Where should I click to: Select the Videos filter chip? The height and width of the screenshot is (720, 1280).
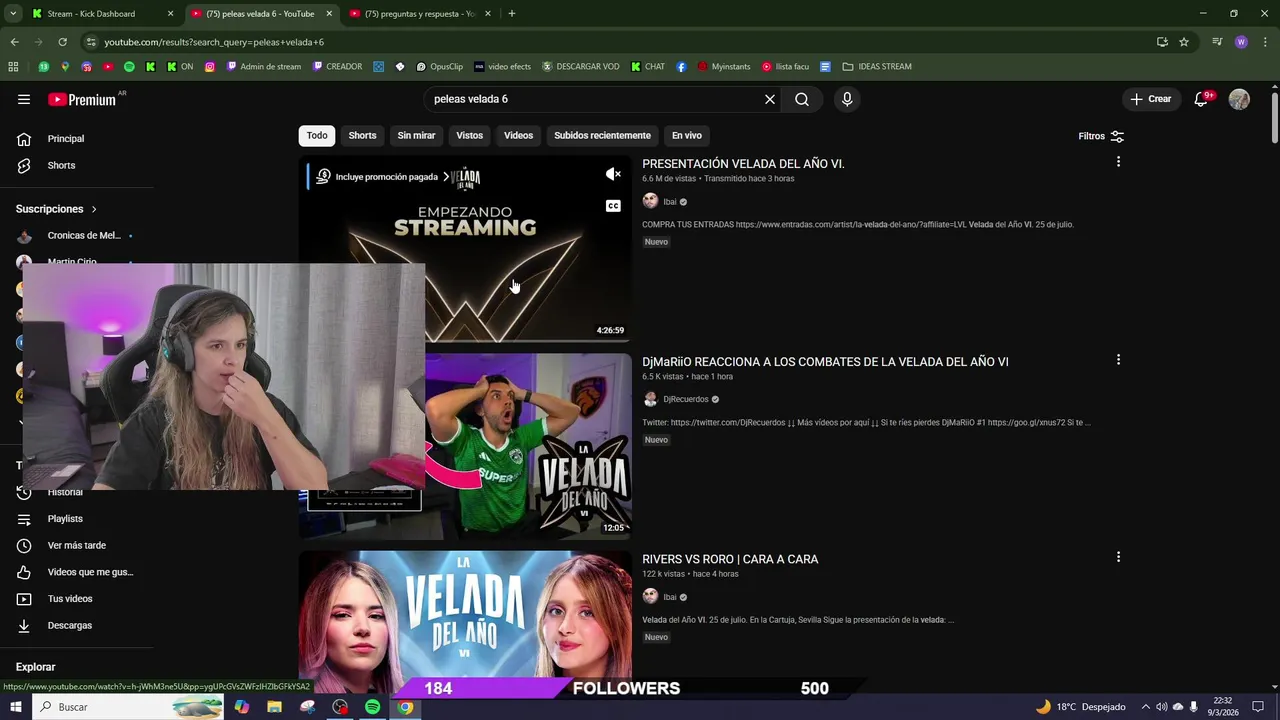coord(518,135)
